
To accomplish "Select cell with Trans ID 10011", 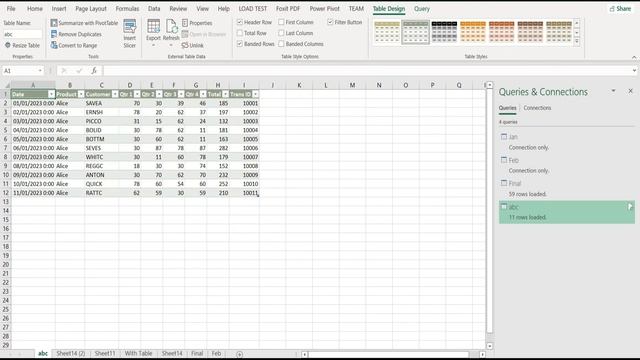I will (244, 193).
